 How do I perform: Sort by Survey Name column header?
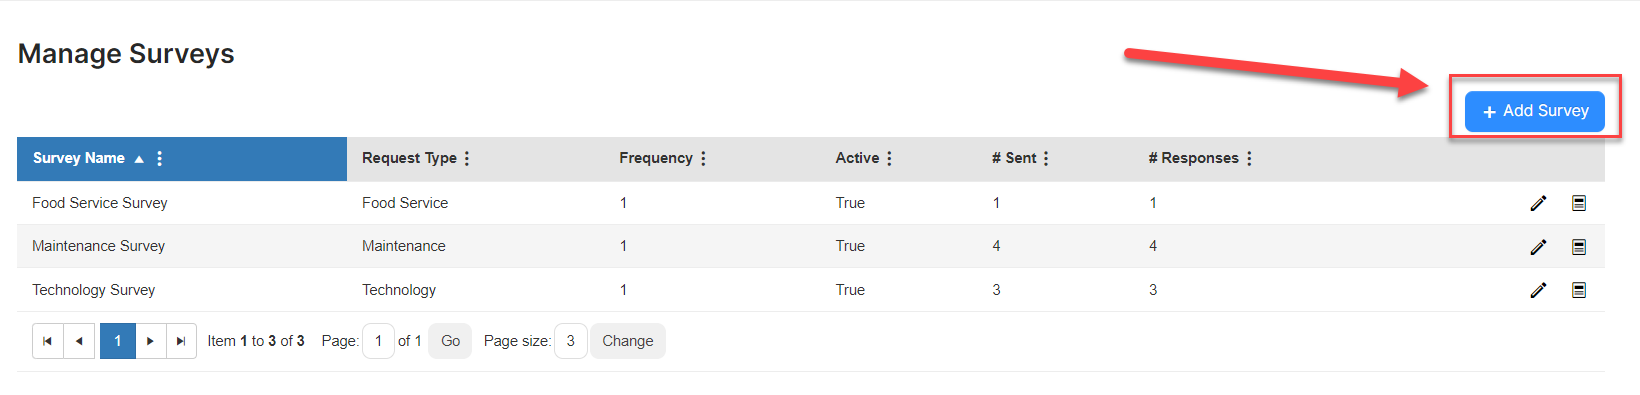(x=79, y=158)
